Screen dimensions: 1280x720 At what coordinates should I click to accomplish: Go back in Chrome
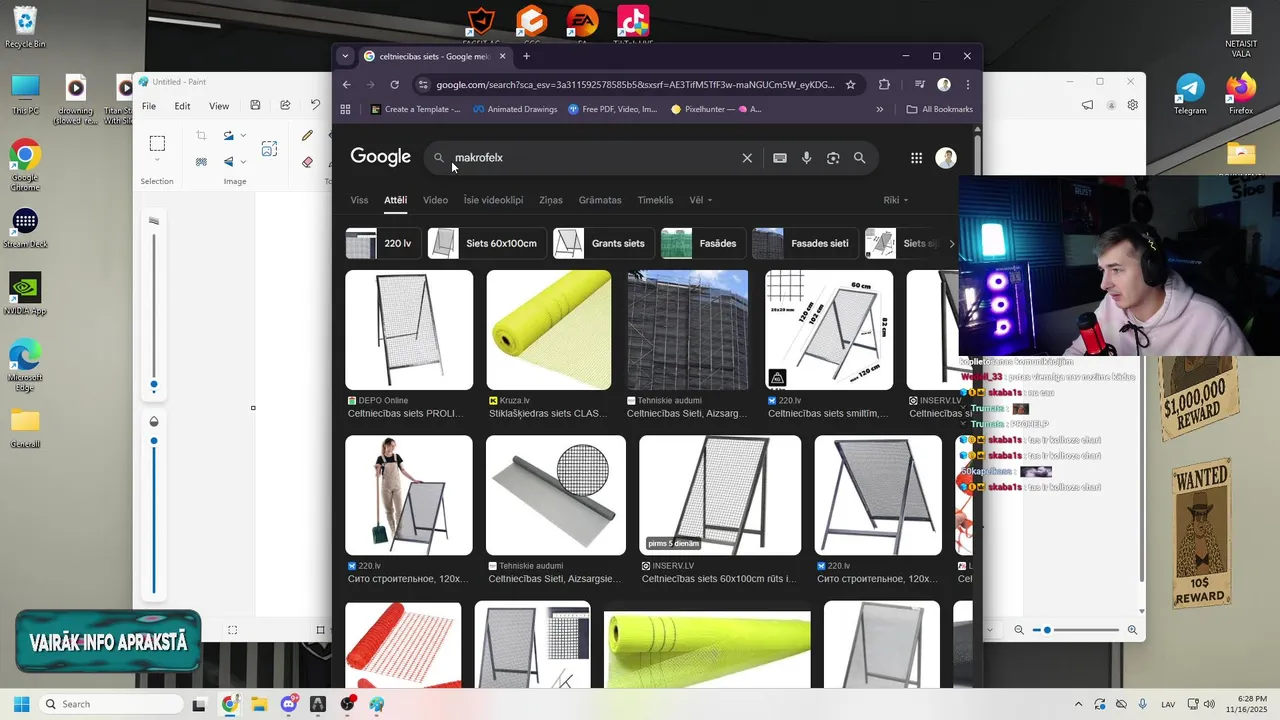347,85
